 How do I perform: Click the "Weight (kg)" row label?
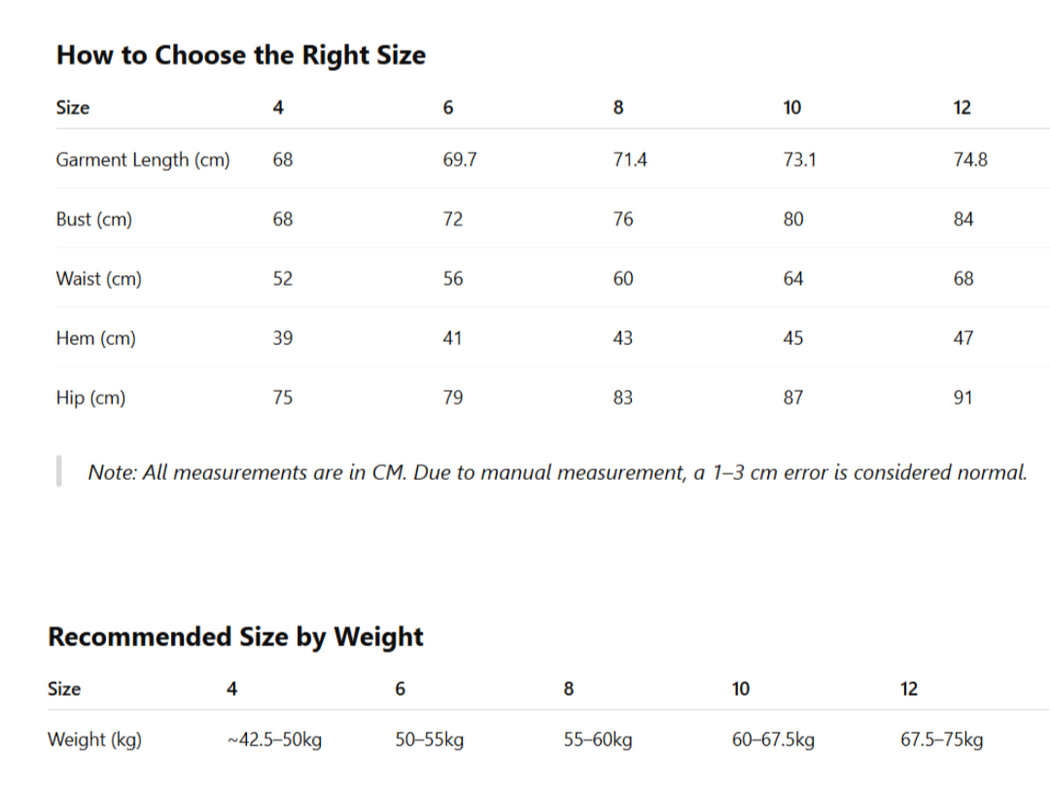(x=95, y=740)
